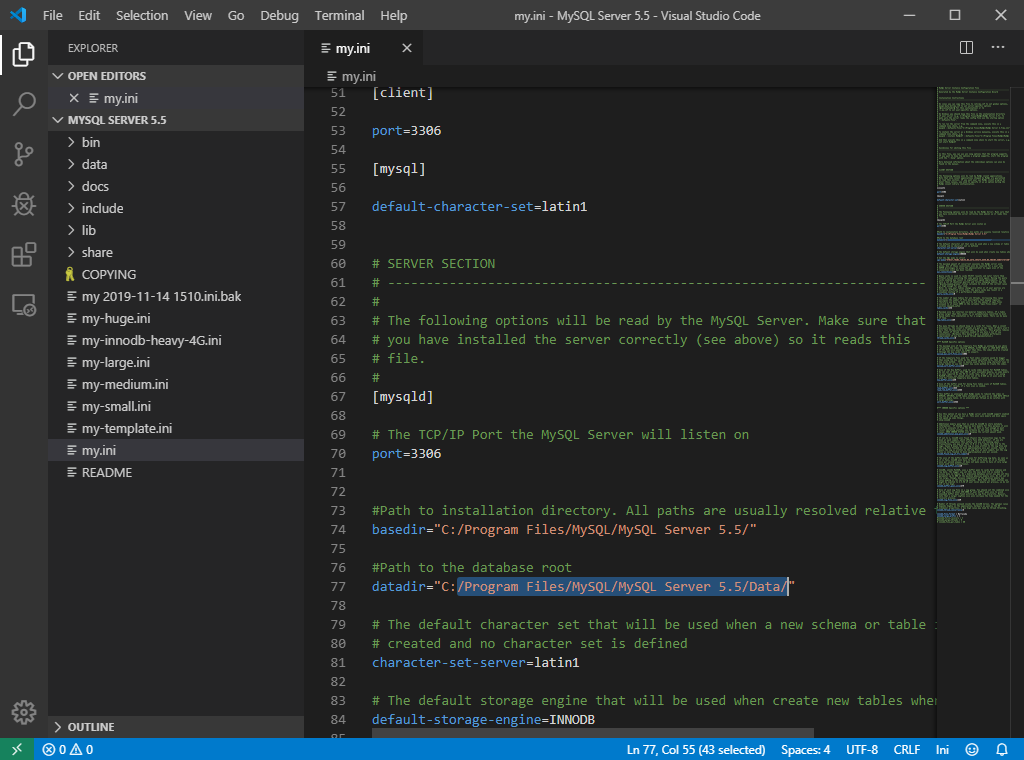Expand the bin folder
The width and height of the screenshot is (1024, 760).
pos(90,142)
